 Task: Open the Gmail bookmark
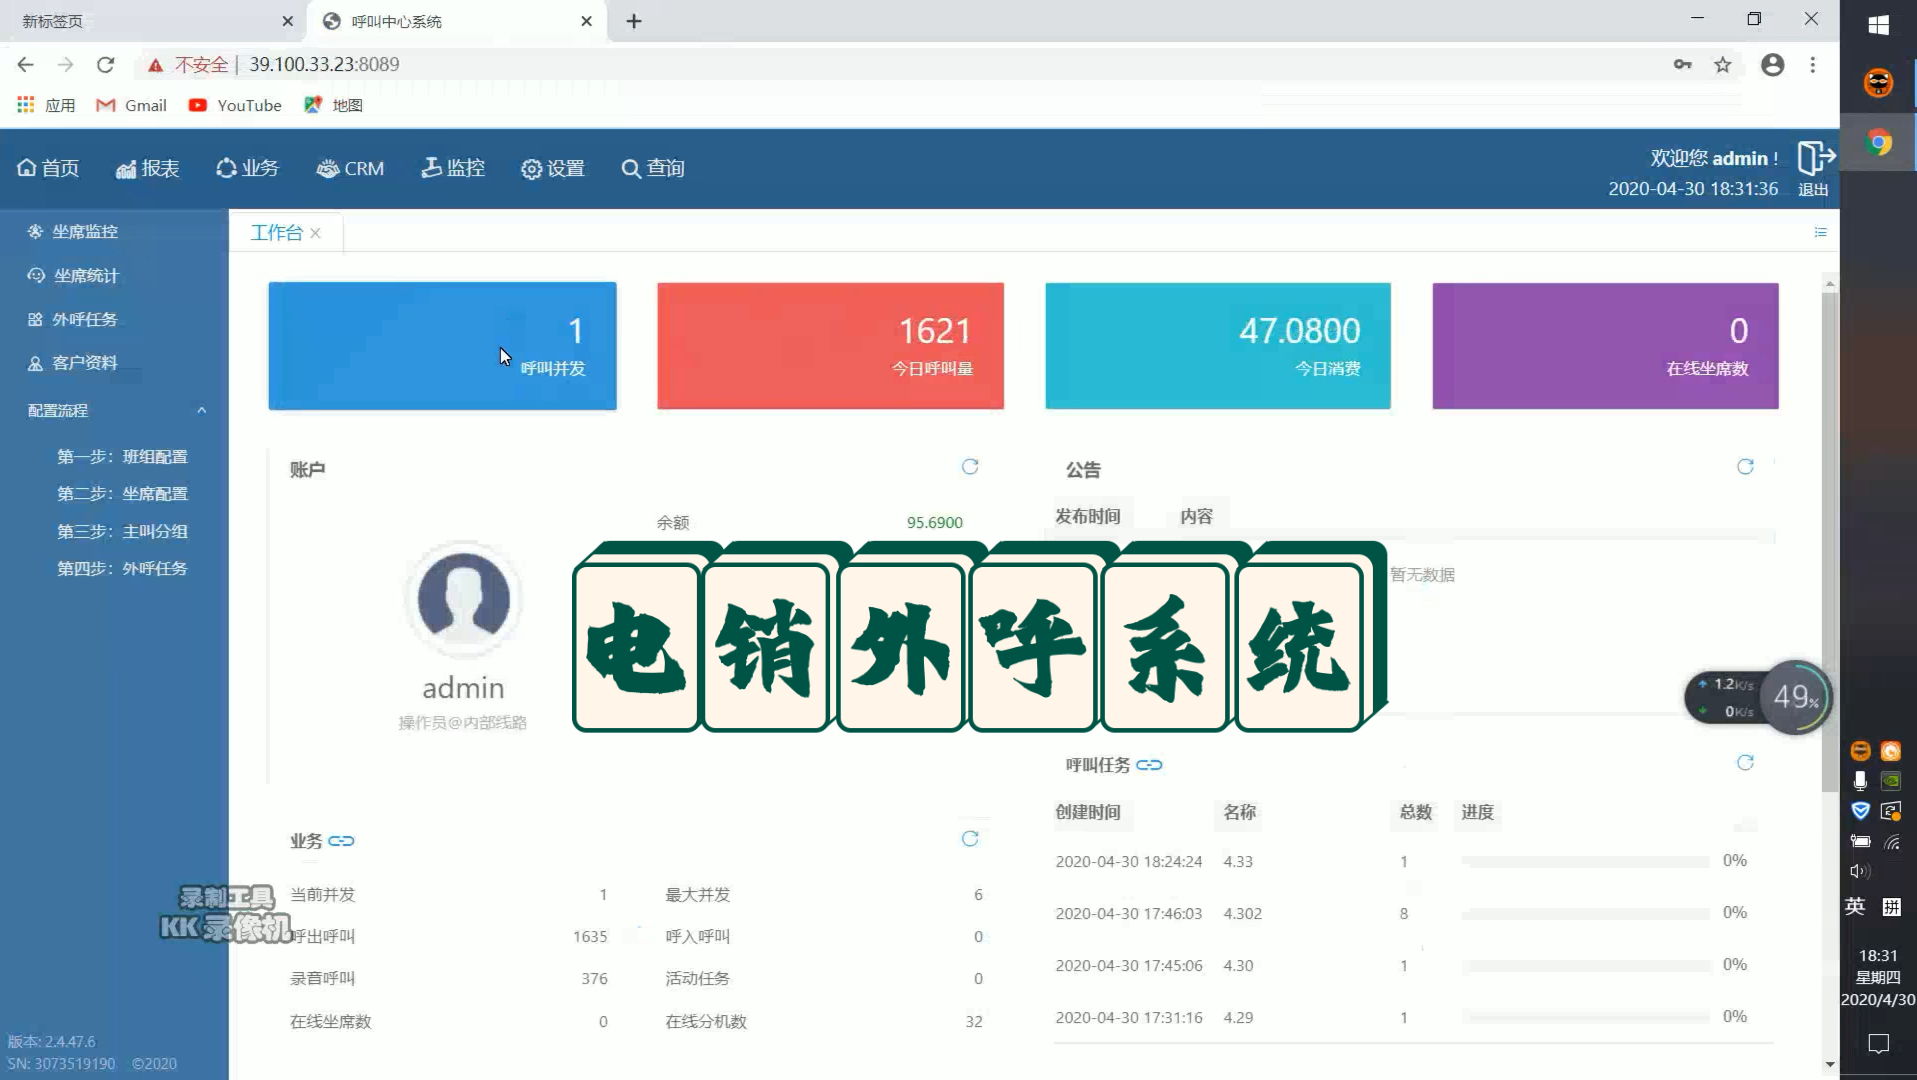(131, 105)
